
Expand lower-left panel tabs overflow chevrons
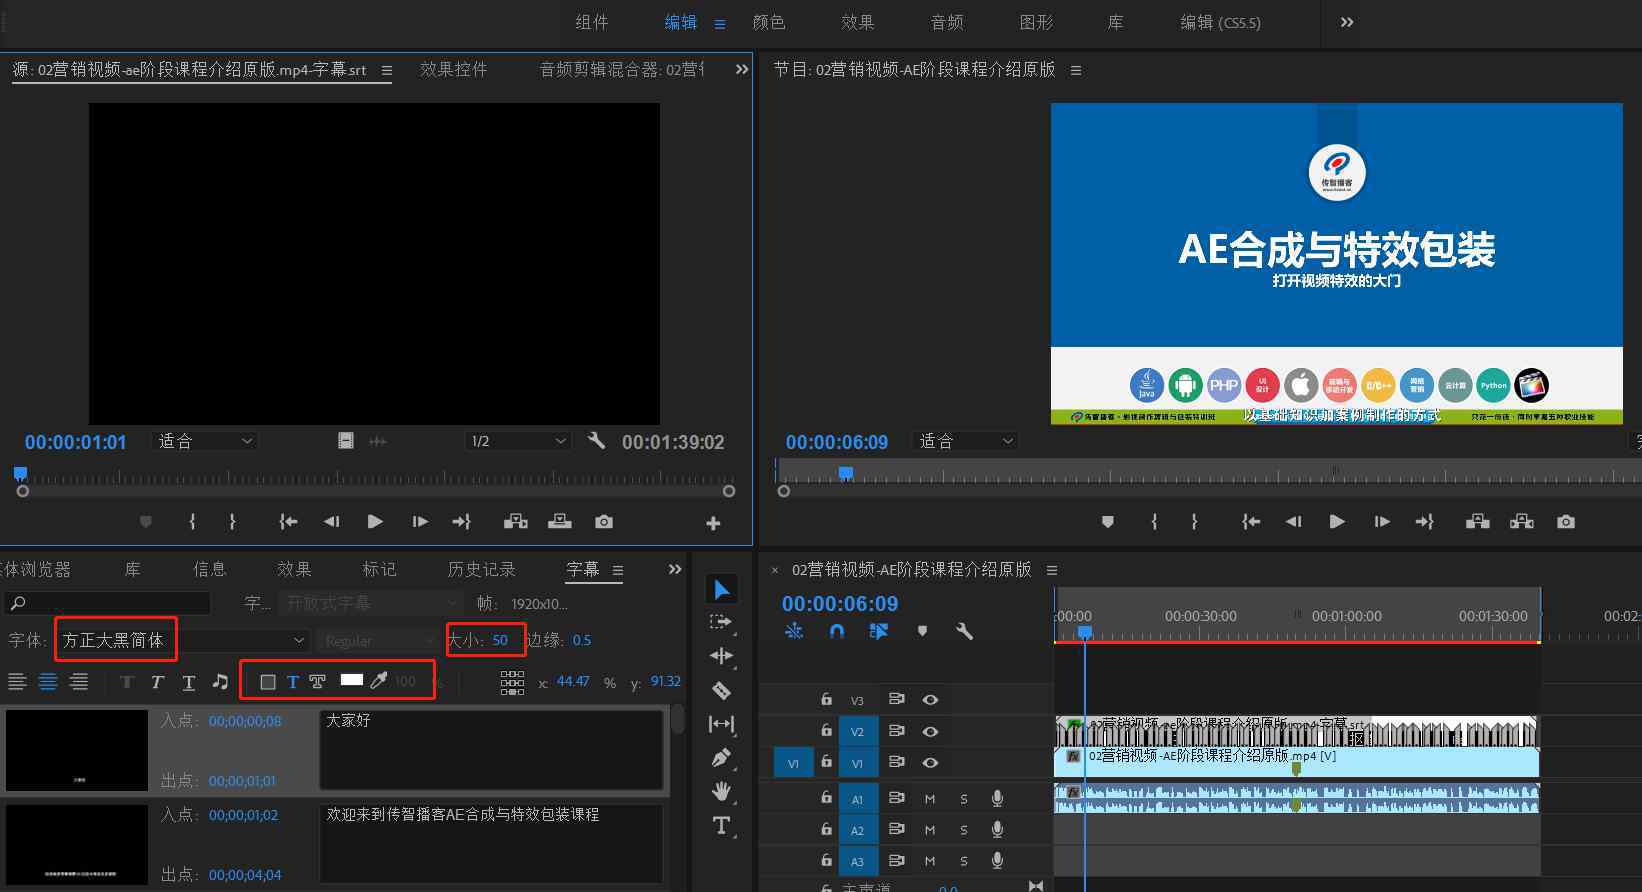click(675, 569)
